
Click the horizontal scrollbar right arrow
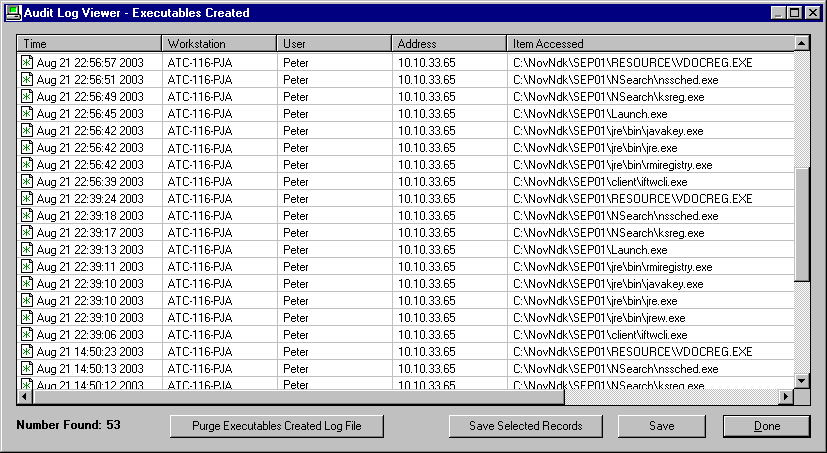coord(786,396)
